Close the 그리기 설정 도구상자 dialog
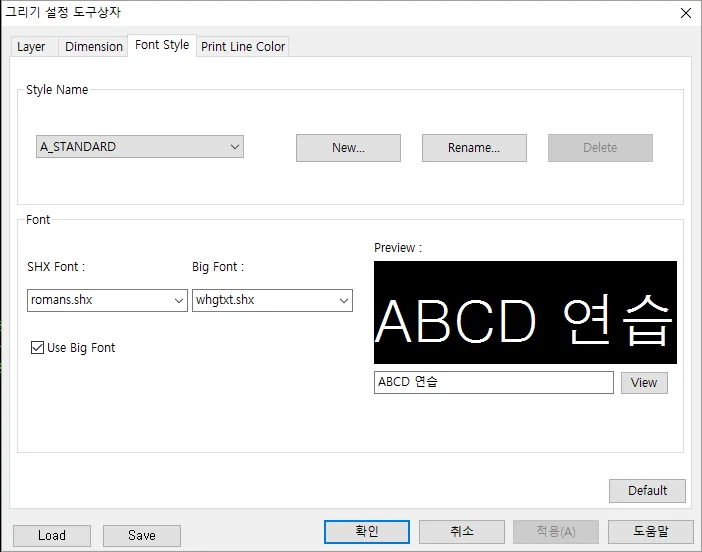This screenshot has width=702, height=552. [685, 13]
